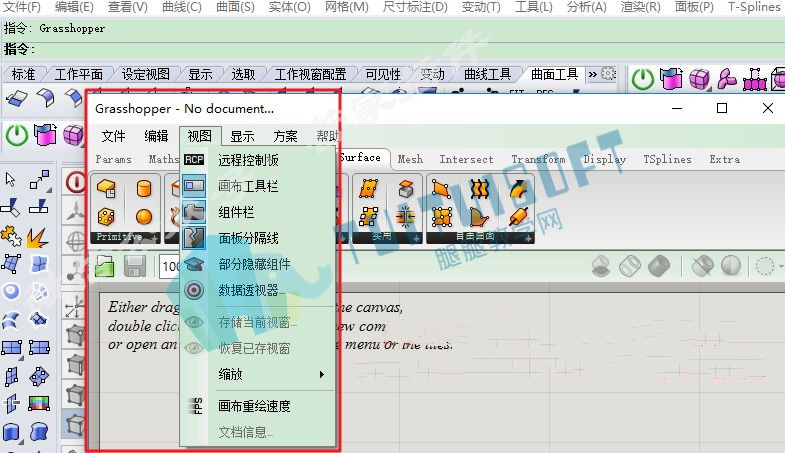
Task: Click the orange pipe freeform component icon
Action: (518, 217)
